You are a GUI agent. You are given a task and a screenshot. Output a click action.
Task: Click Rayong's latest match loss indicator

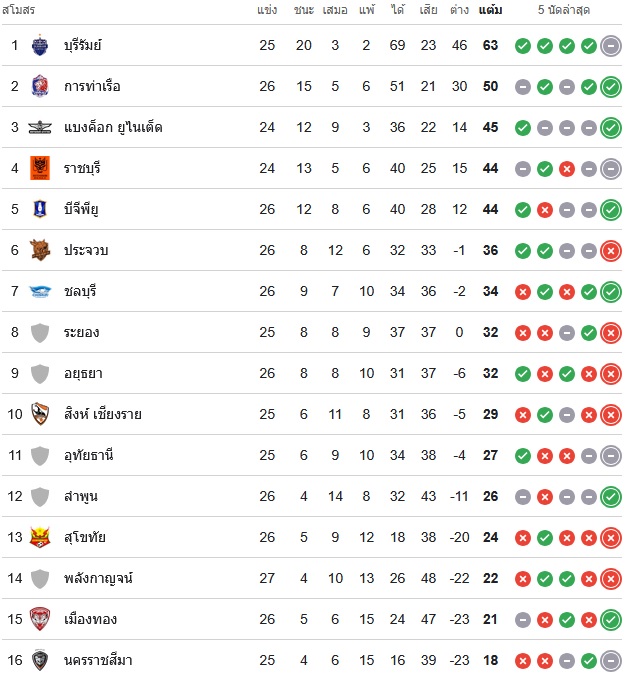pos(611,332)
